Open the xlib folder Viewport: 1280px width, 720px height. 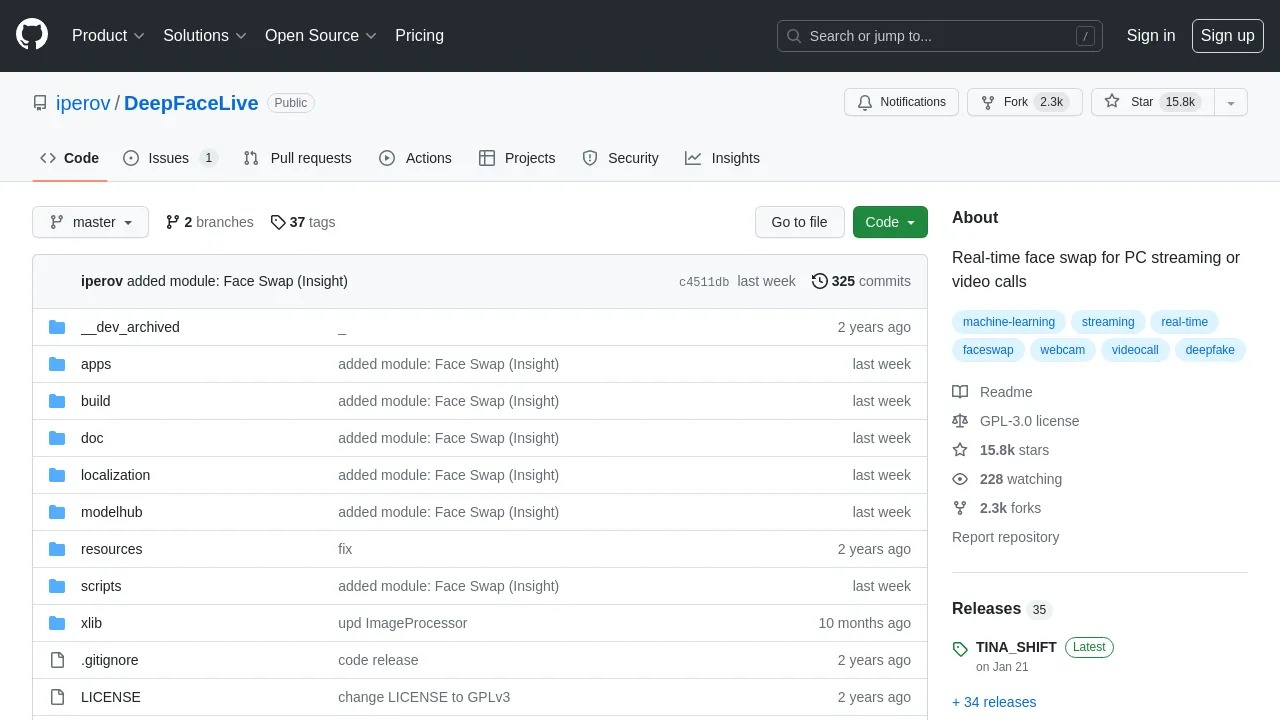click(x=91, y=623)
